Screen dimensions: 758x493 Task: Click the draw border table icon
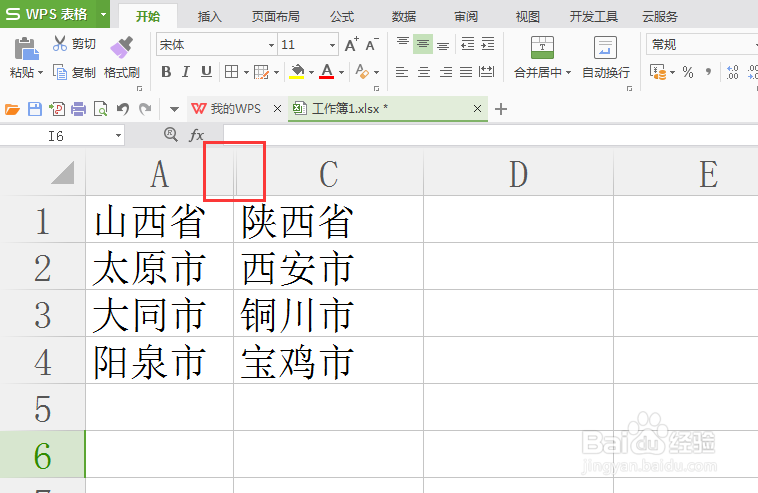click(x=262, y=72)
